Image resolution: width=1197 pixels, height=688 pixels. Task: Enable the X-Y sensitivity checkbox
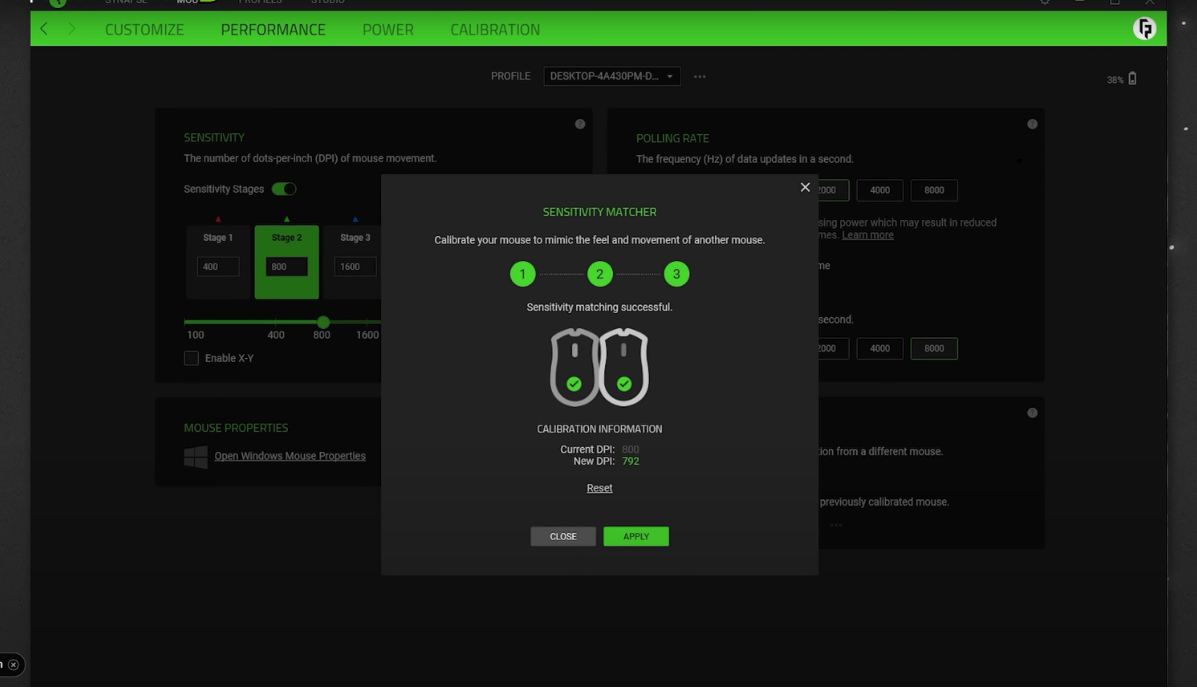191,357
